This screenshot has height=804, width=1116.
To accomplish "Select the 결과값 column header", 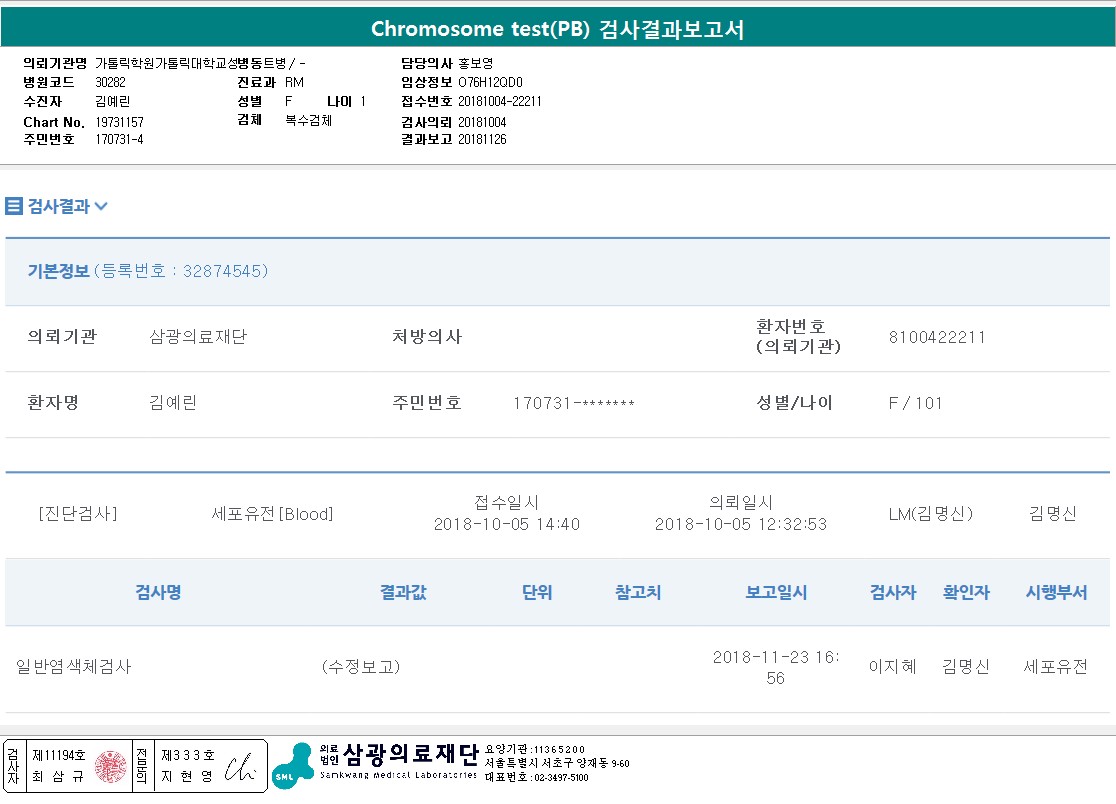I will pos(403,592).
